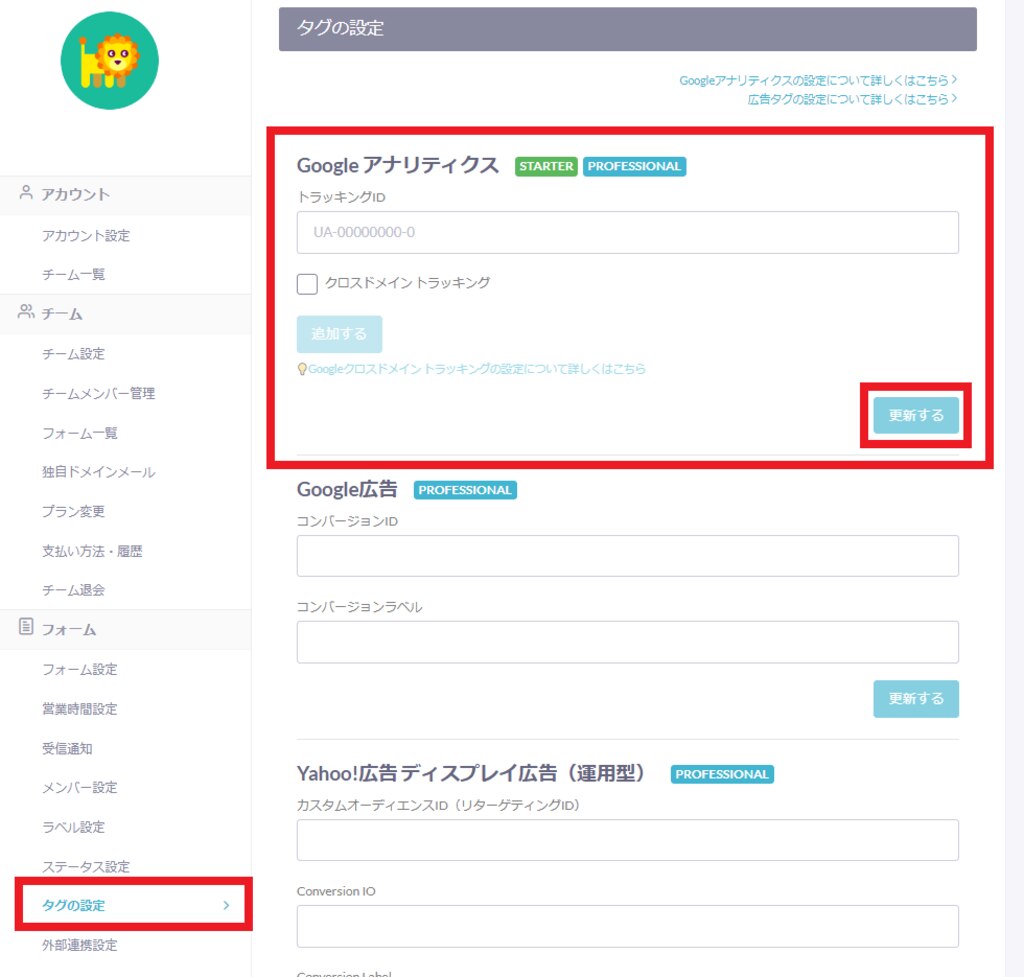Open Googleアナリティクスの設定について詳しくはこちら link
This screenshot has height=977, width=1024.
tap(818, 80)
